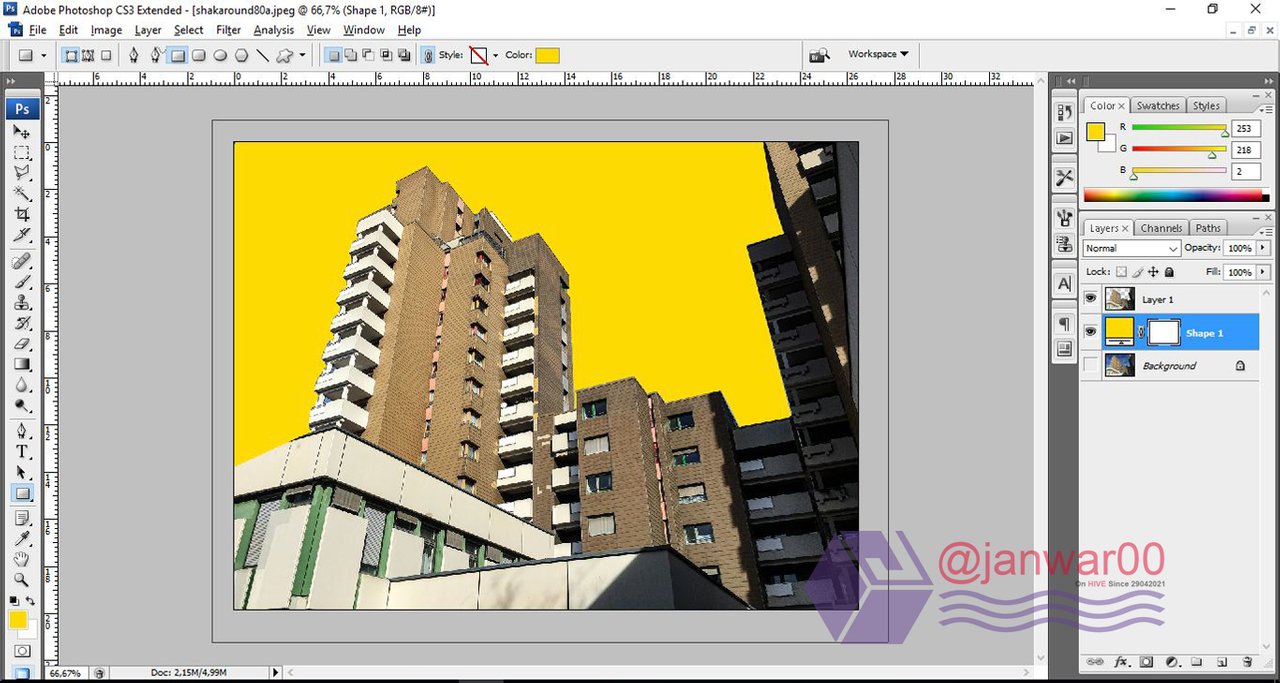
Task: Show the Background layer via eye box
Action: tap(1091, 365)
